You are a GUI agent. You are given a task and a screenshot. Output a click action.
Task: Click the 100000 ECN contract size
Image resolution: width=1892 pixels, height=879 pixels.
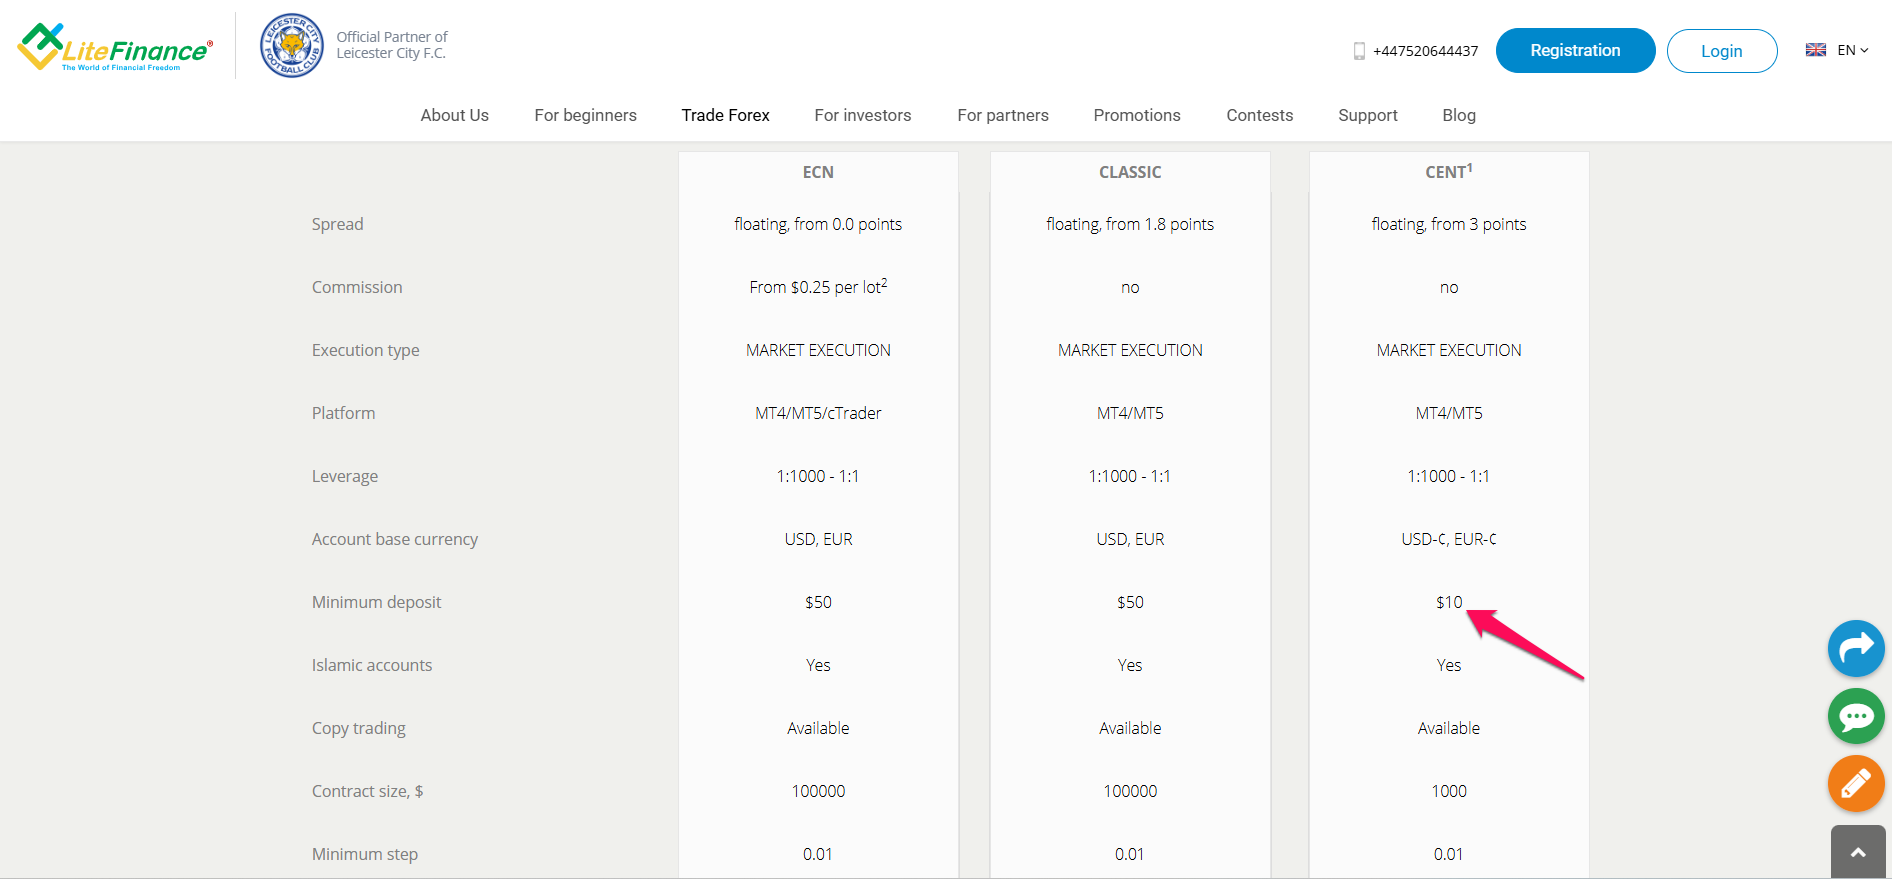818,791
